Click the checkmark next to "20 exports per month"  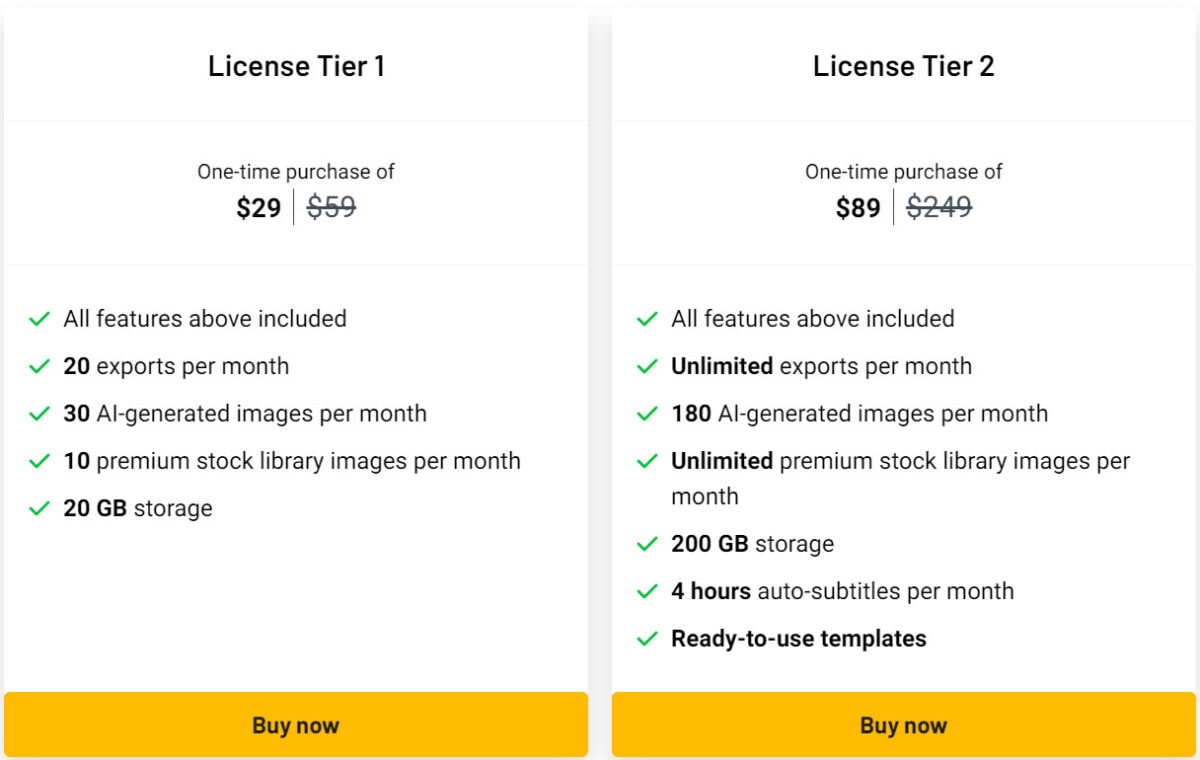click(x=39, y=366)
